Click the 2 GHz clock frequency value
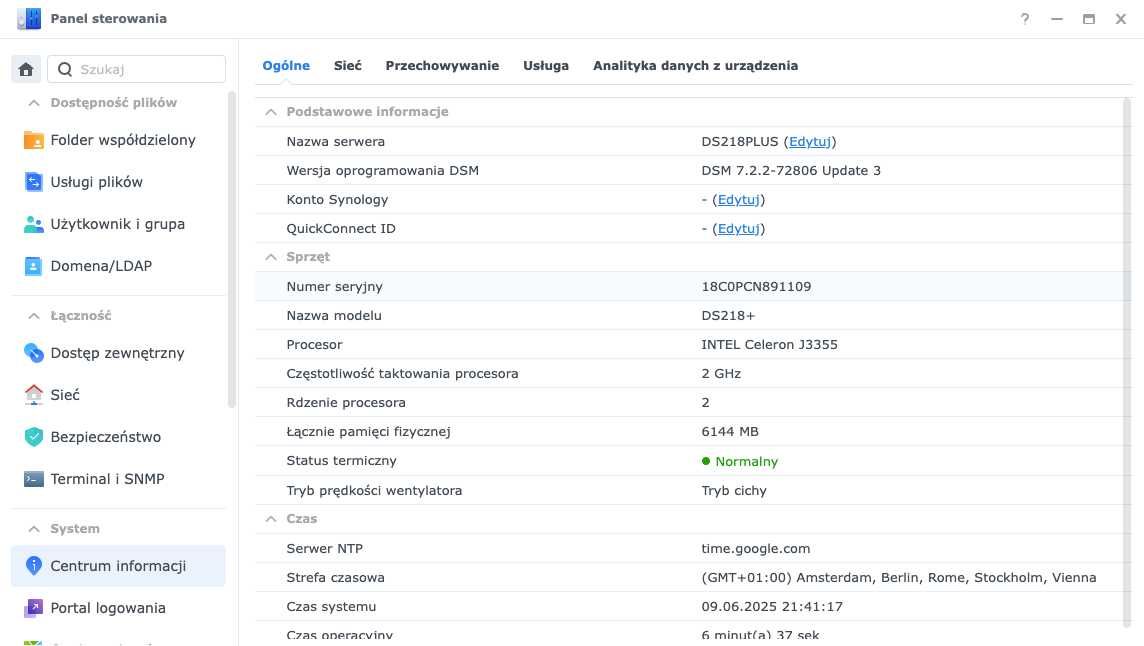The image size is (1144, 646). pyautogui.click(x=721, y=374)
